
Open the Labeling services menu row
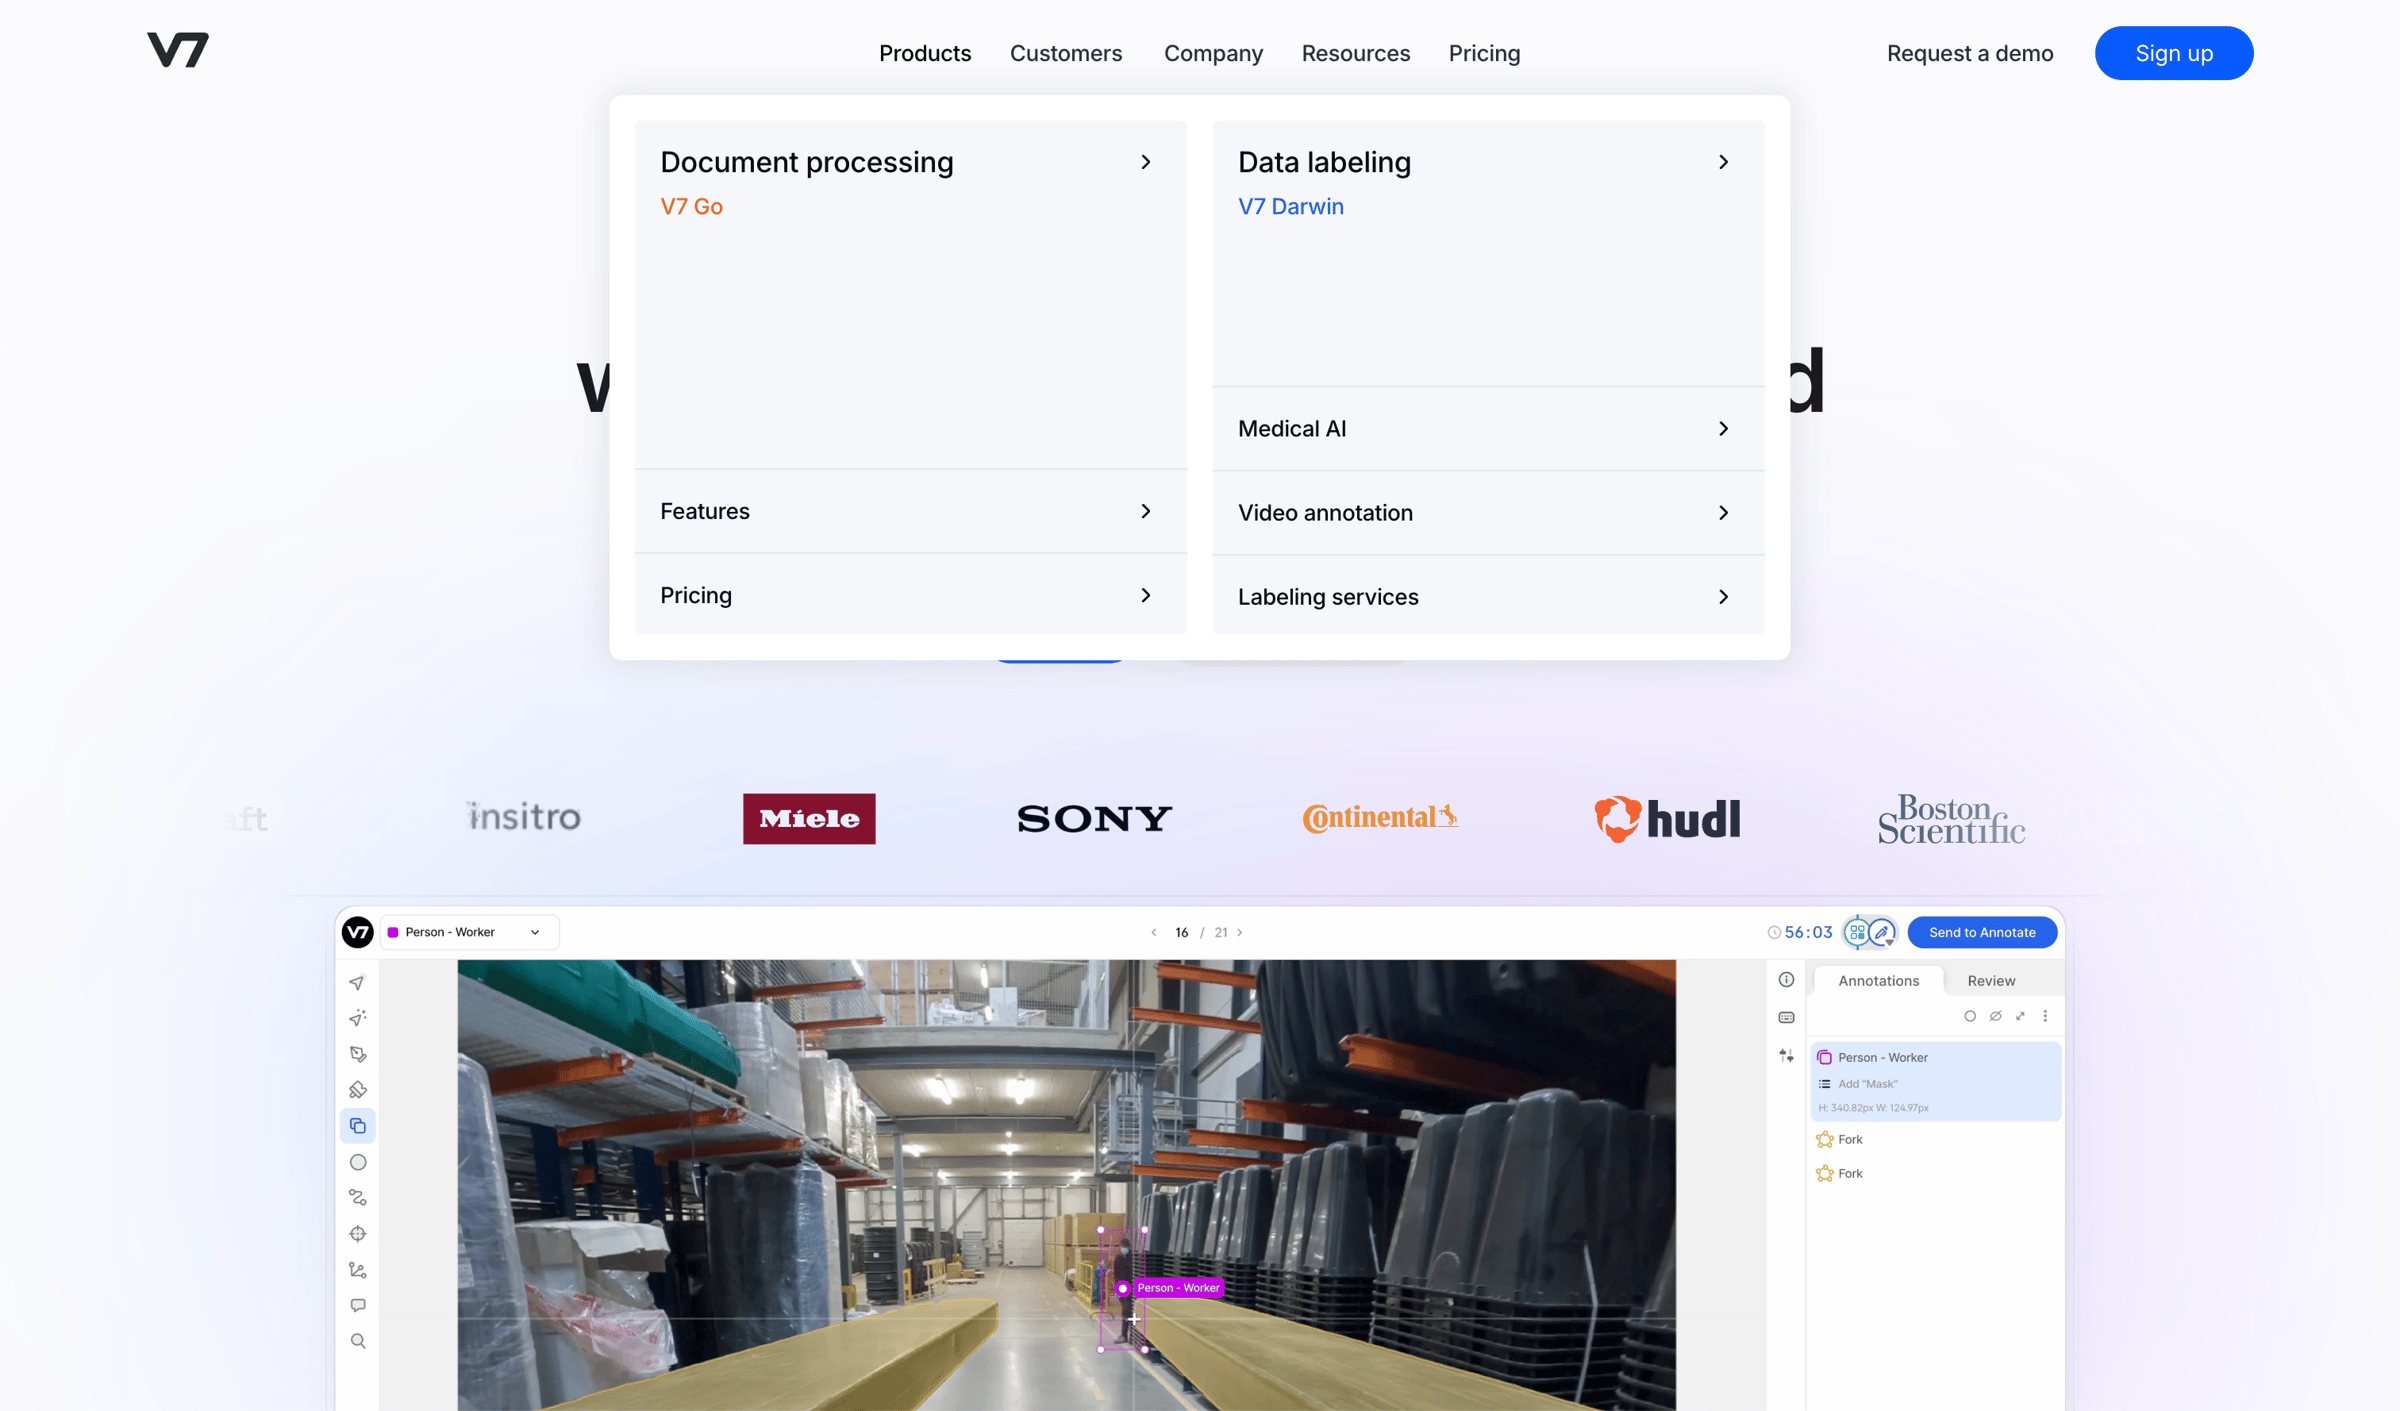(x=1488, y=597)
